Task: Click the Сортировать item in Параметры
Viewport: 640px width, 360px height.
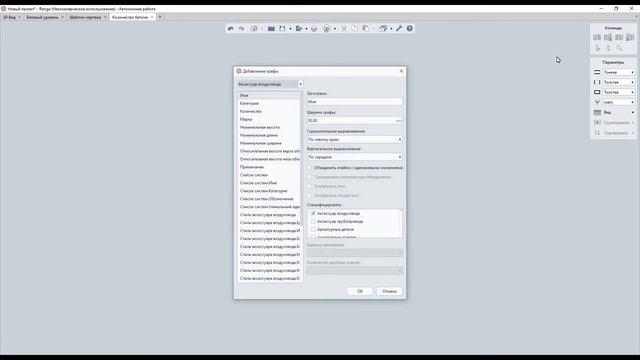Action: click(613, 133)
